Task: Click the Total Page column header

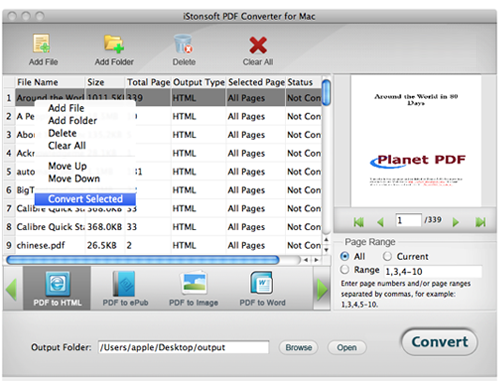Action: [148, 82]
